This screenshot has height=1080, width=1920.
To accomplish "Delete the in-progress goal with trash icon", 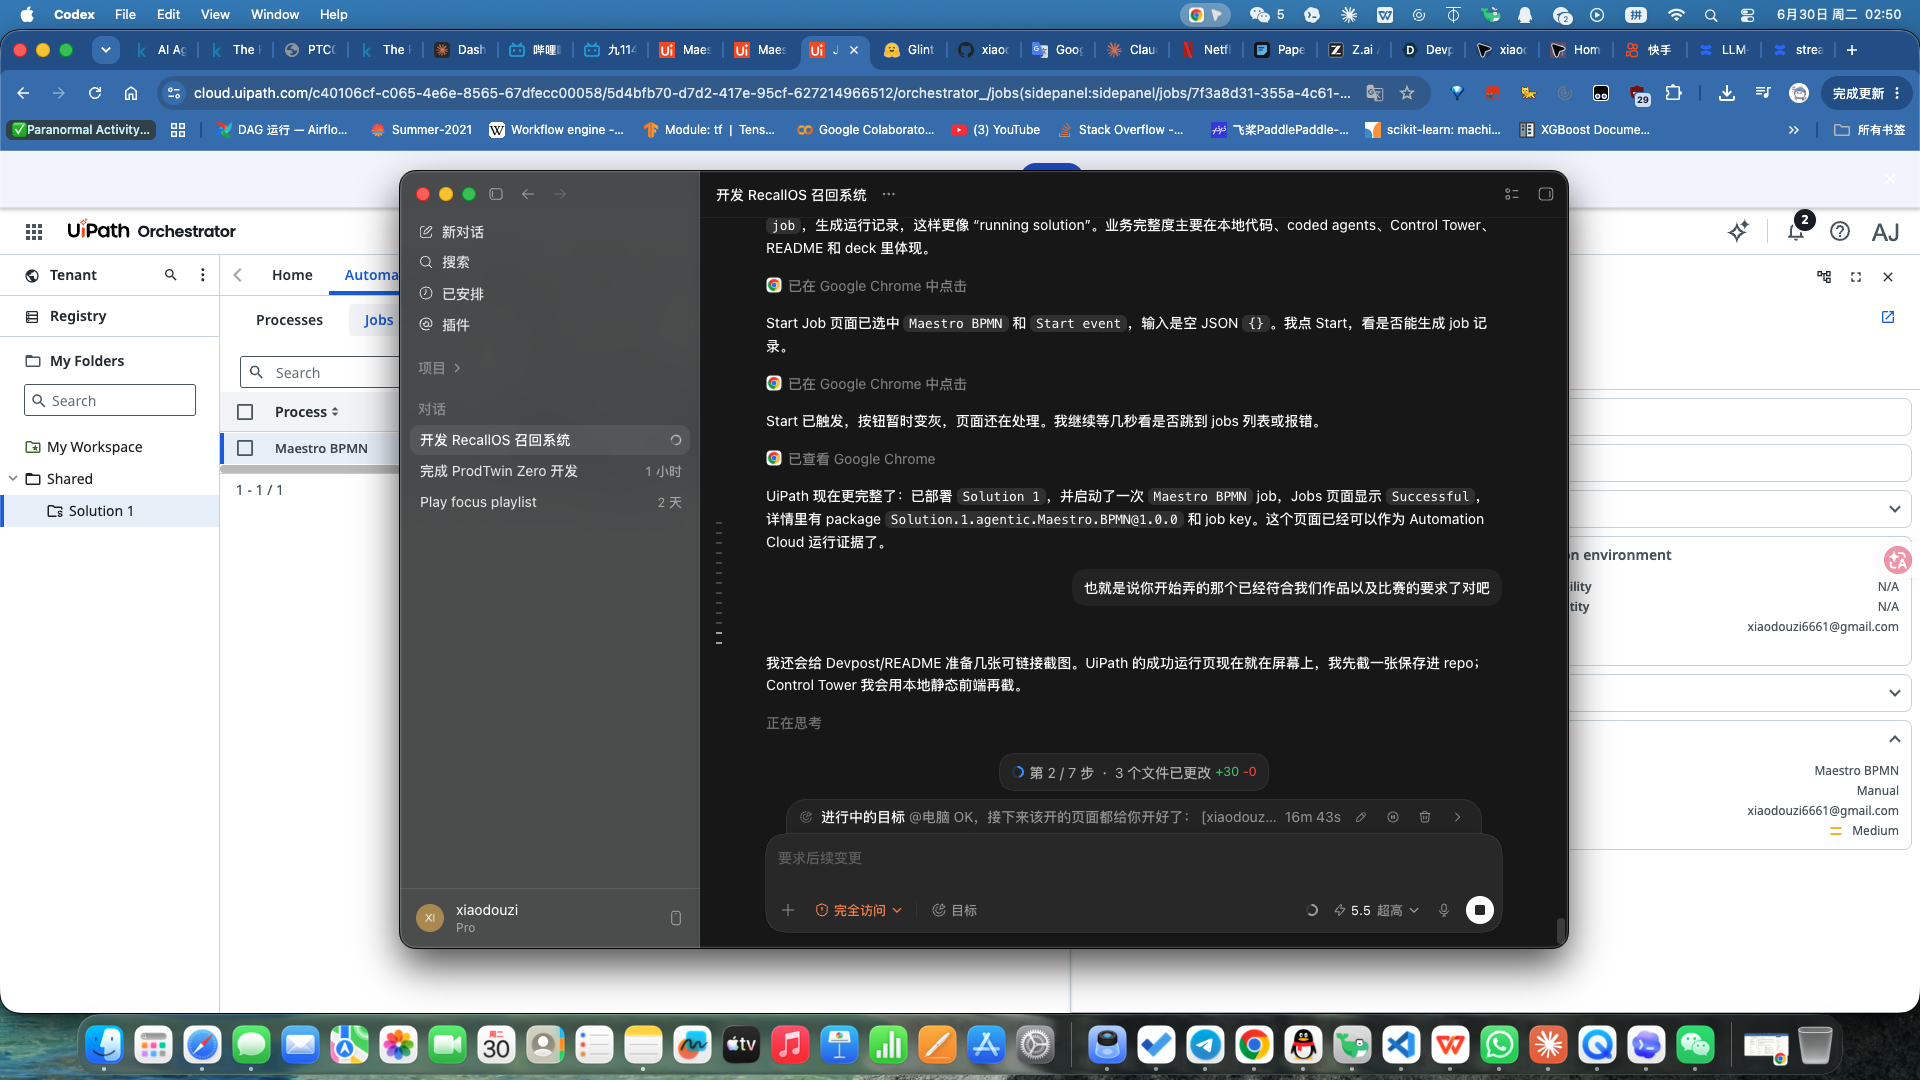I will pyautogui.click(x=1425, y=817).
